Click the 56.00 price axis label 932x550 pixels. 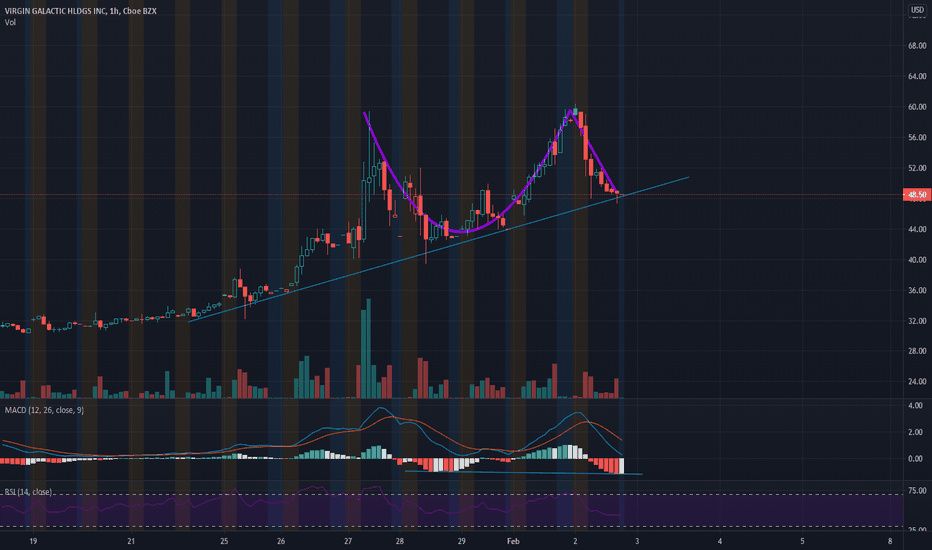click(917, 137)
